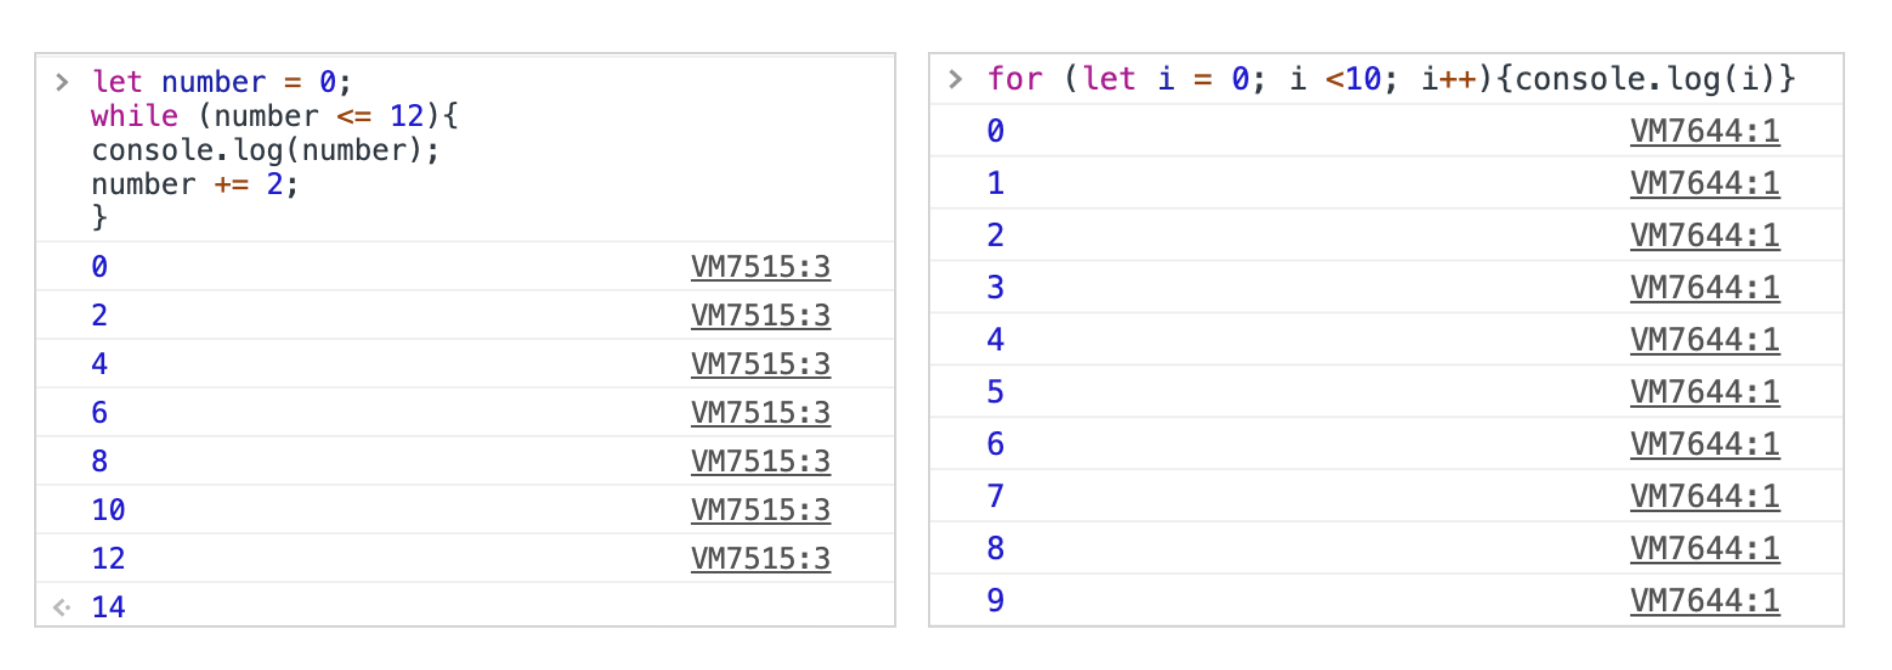Open VM7644:1 link beside output 6
The height and width of the screenshot is (670, 1892).
(1705, 444)
